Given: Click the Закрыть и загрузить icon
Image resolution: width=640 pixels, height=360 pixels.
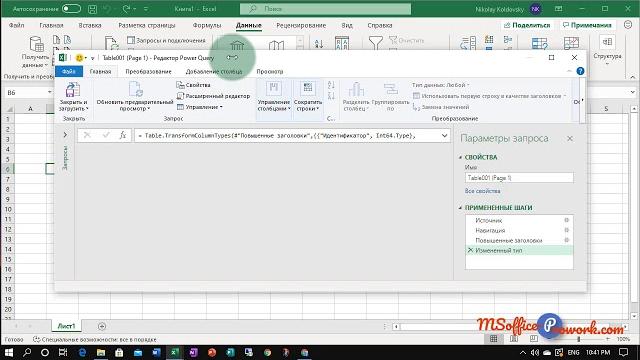Looking at the screenshot, I should [x=73, y=89].
